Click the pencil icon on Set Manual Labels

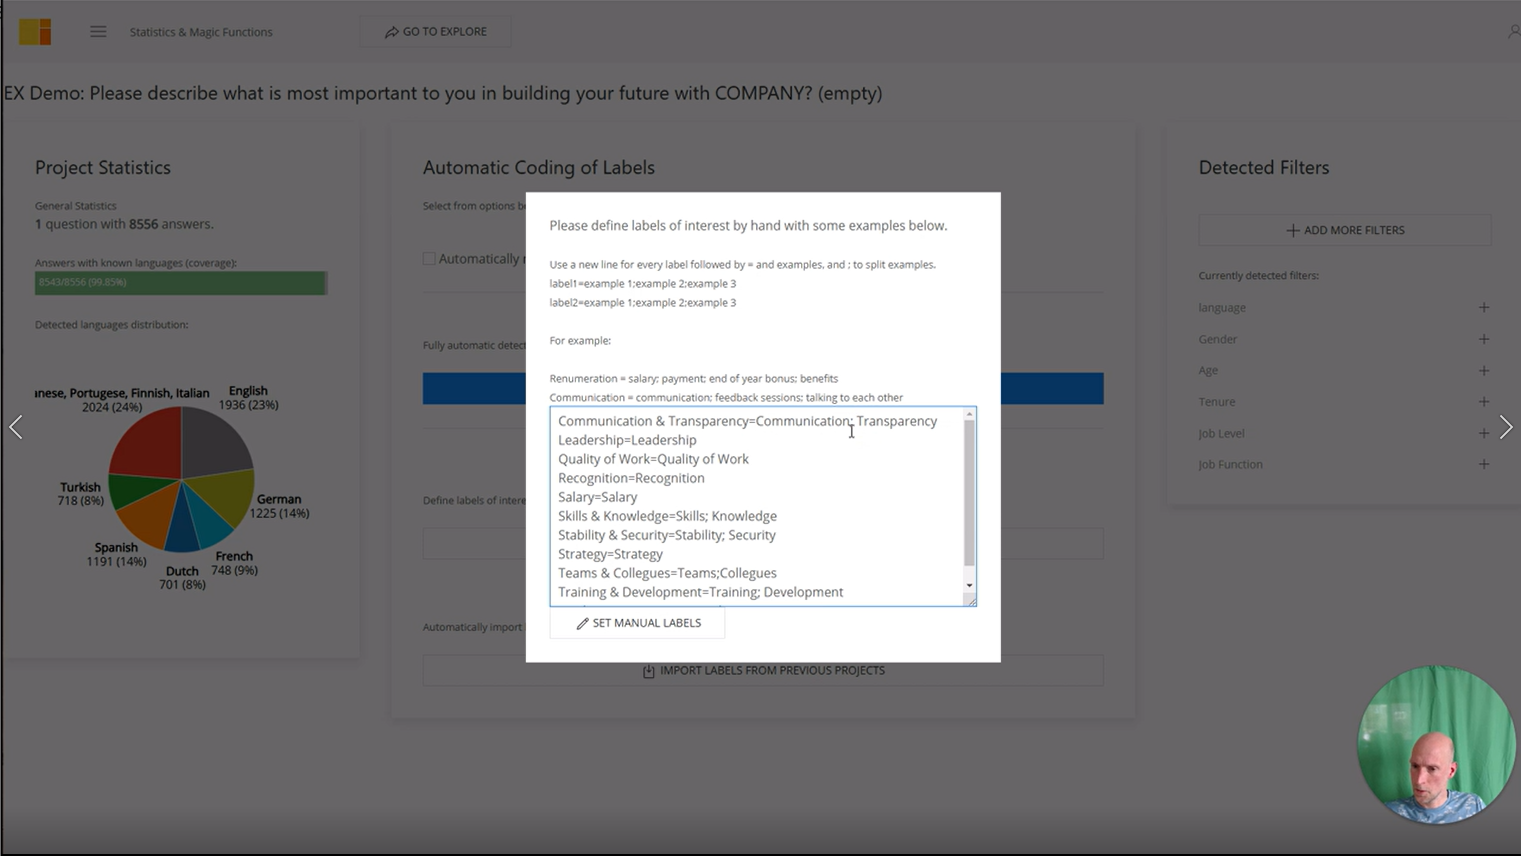pos(581,623)
